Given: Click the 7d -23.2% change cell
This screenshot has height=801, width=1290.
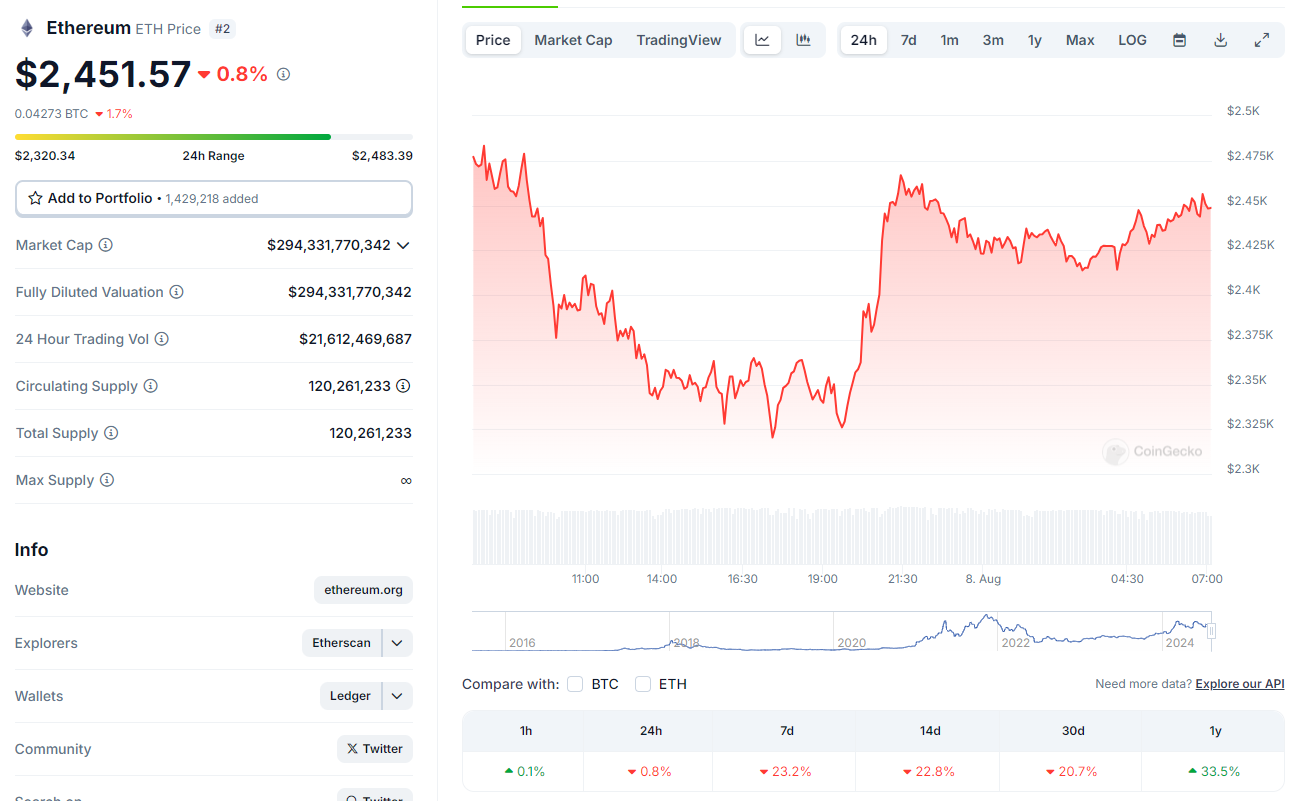Looking at the screenshot, I should click(786, 771).
